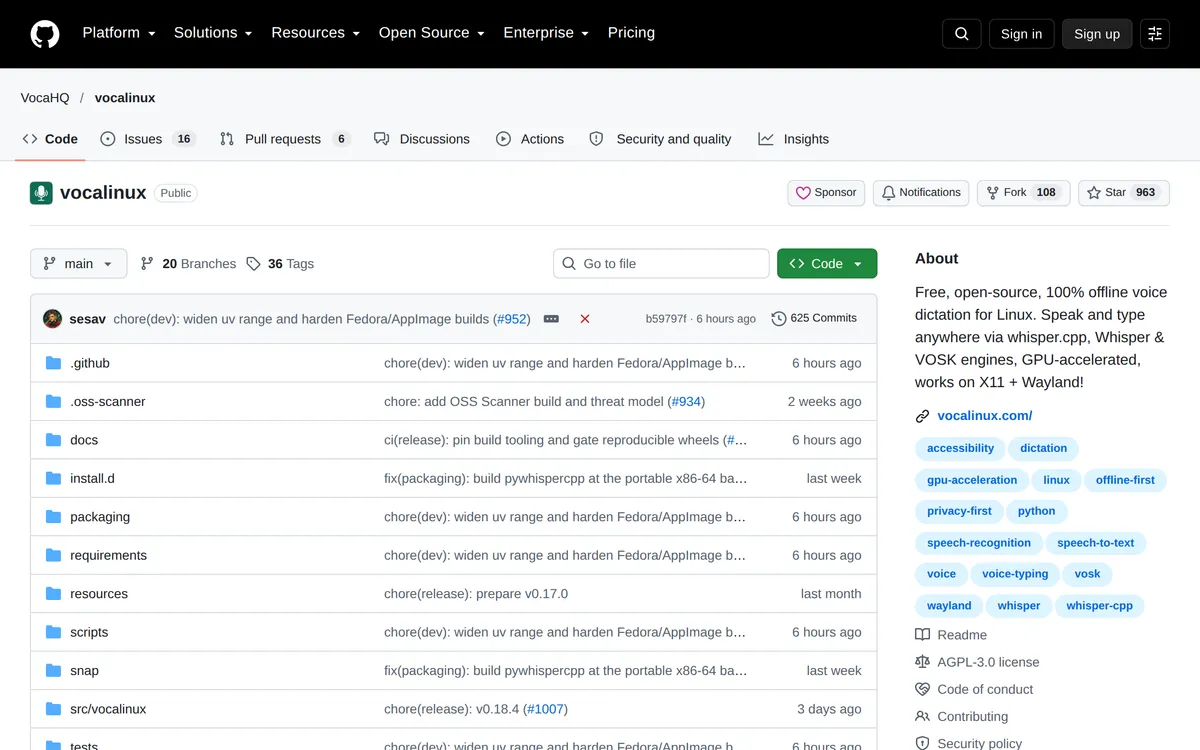Click the Sign up button
Viewport: 1200px width, 750px height.
[1097, 34]
